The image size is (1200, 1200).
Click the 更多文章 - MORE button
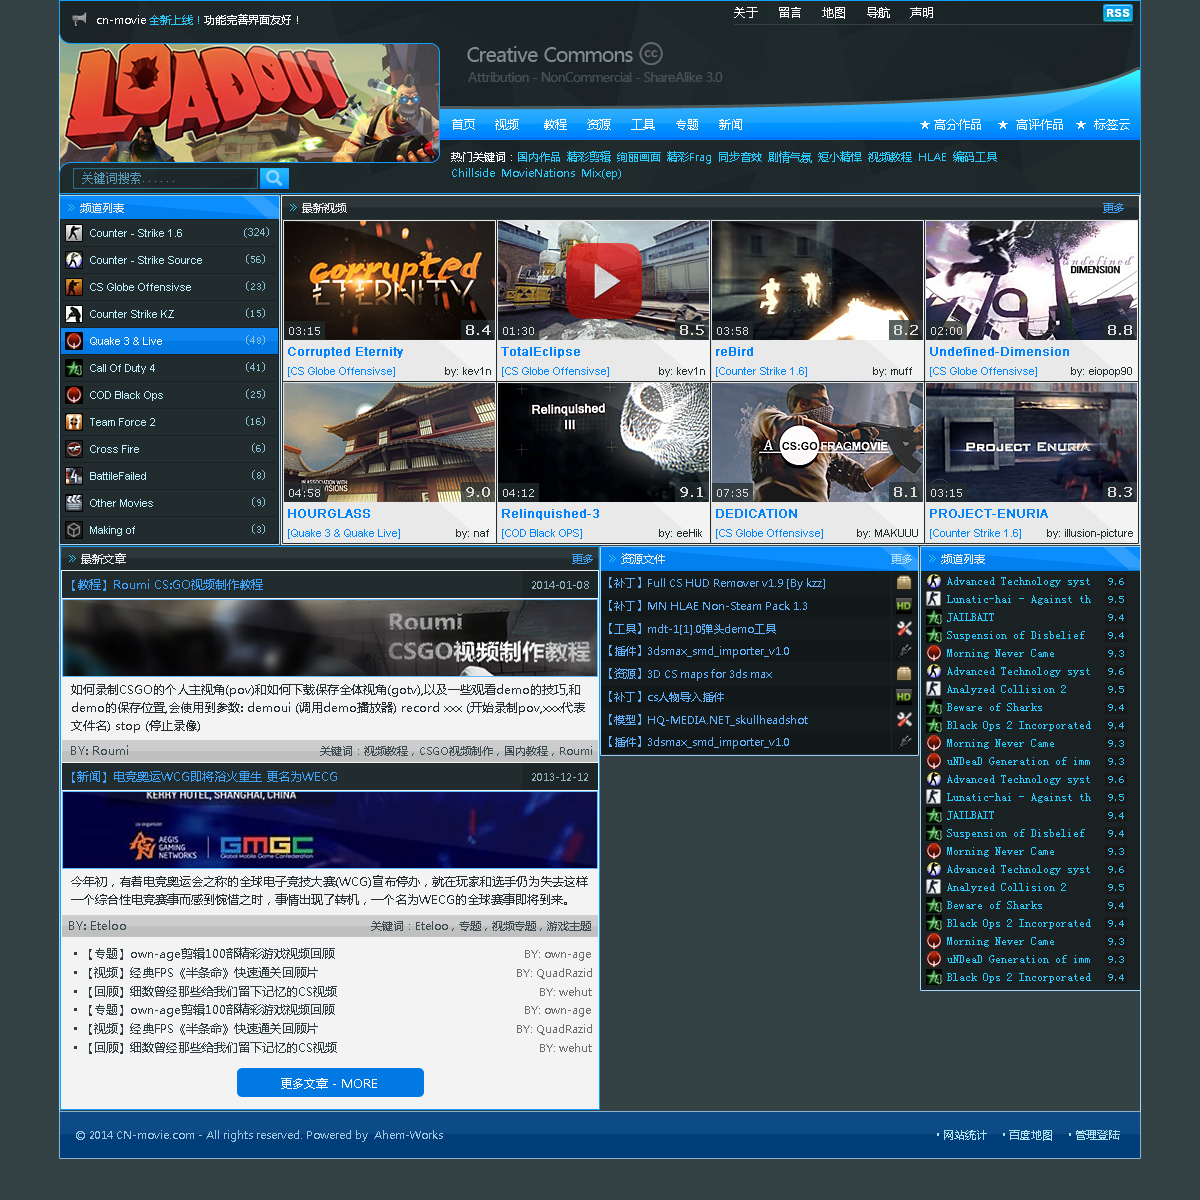point(330,1083)
